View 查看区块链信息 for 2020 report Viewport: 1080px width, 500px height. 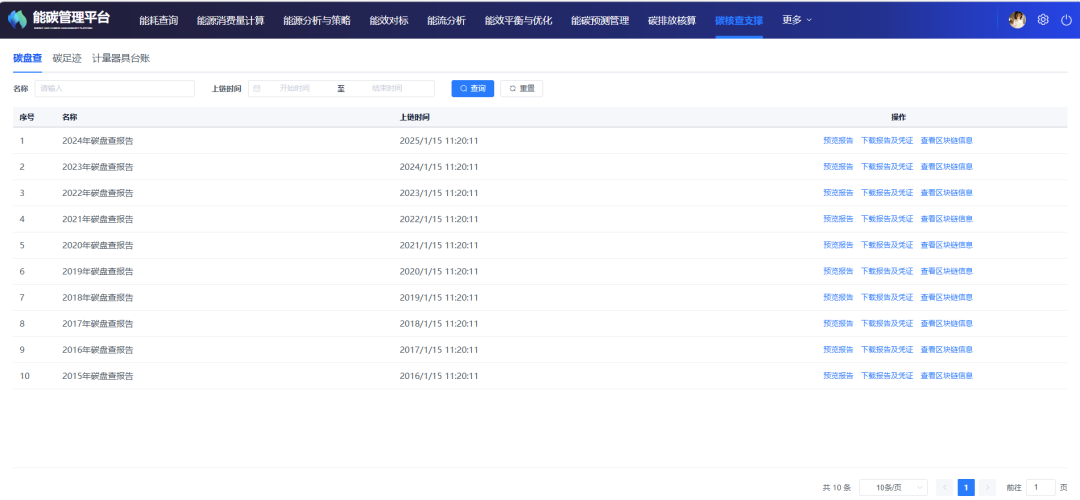tap(947, 245)
